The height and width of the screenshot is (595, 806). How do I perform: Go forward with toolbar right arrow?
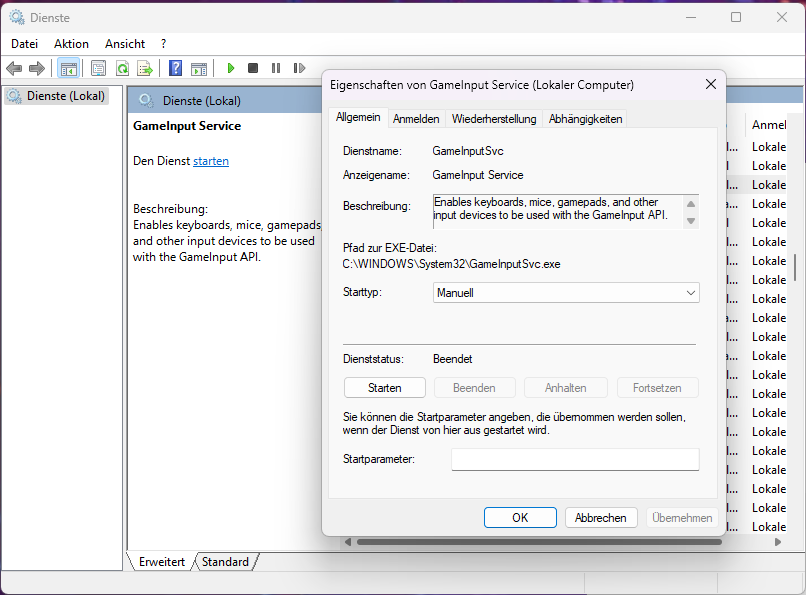tap(37, 68)
